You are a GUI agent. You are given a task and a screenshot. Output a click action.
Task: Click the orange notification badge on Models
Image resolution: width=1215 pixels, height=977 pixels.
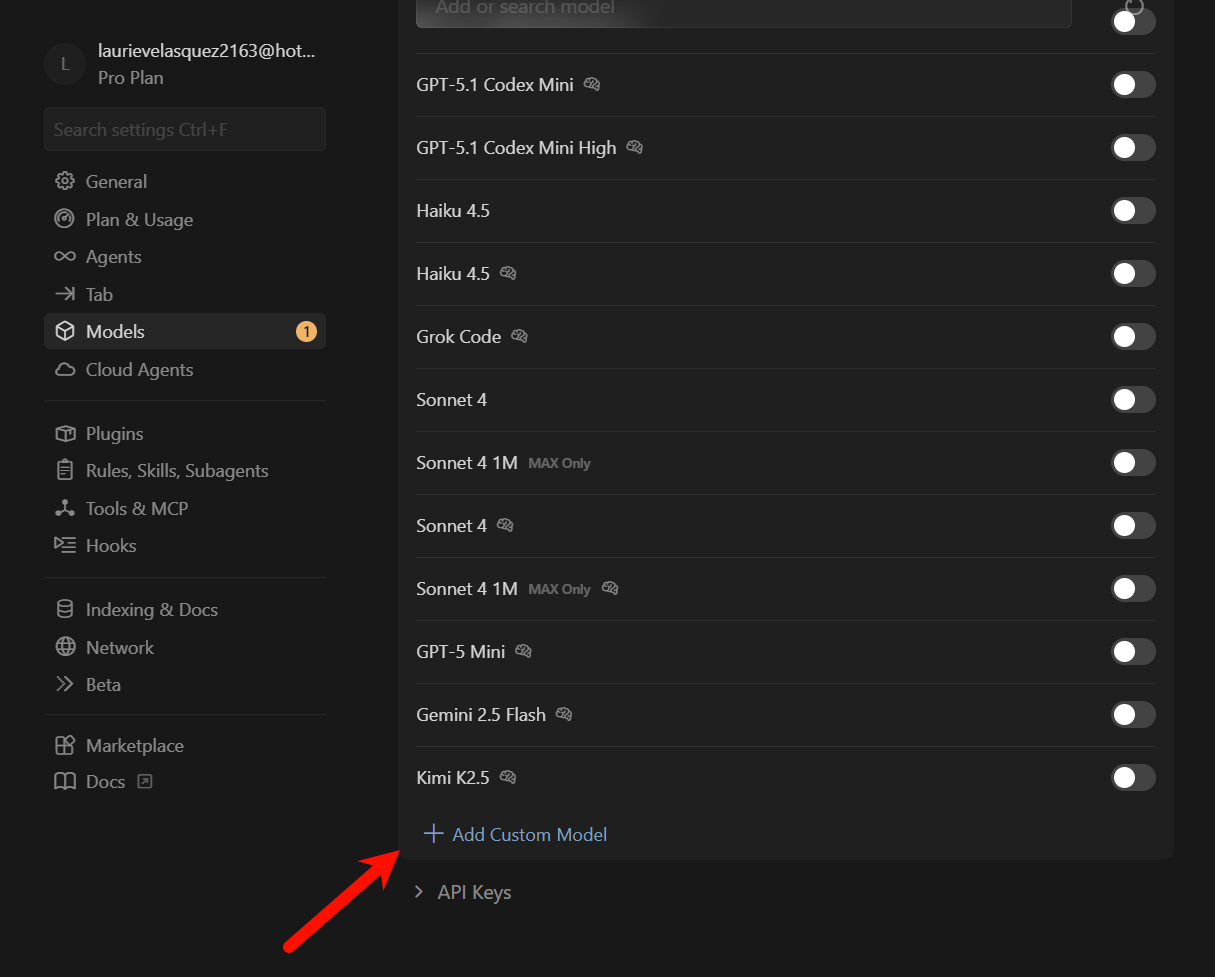pos(306,331)
